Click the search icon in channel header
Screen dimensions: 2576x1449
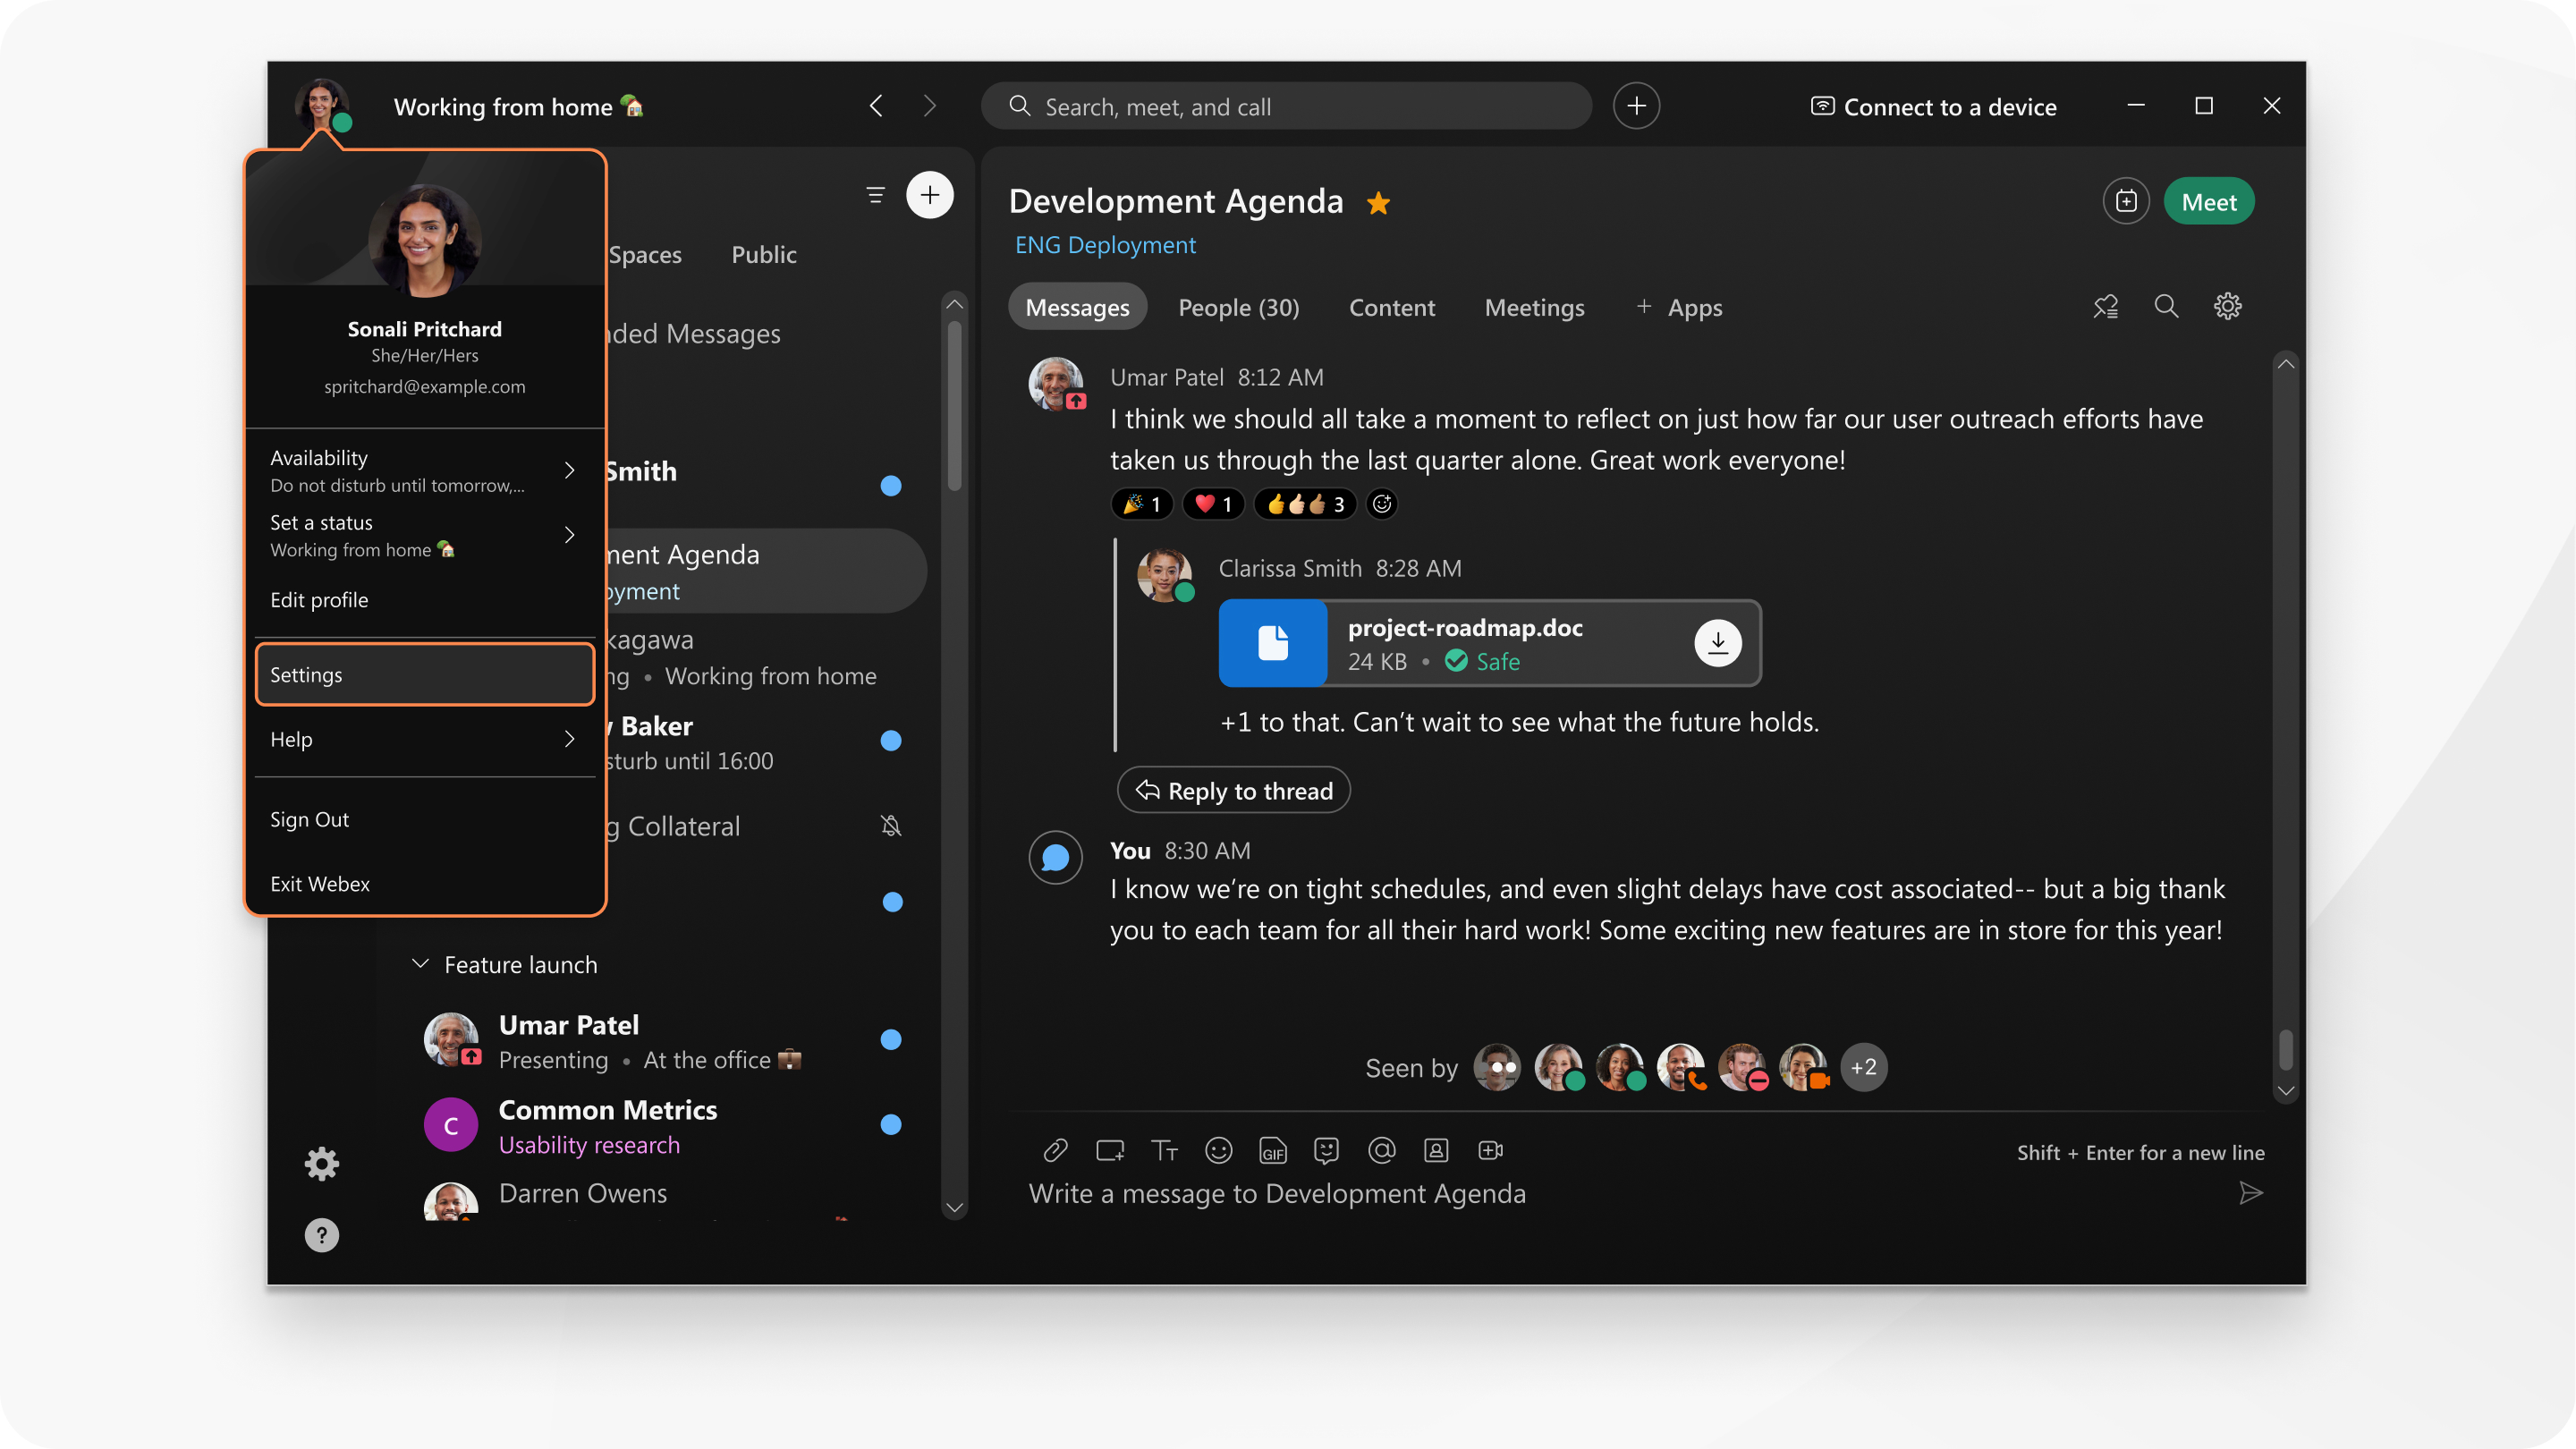pyautogui.click(x=2164, y=306)
